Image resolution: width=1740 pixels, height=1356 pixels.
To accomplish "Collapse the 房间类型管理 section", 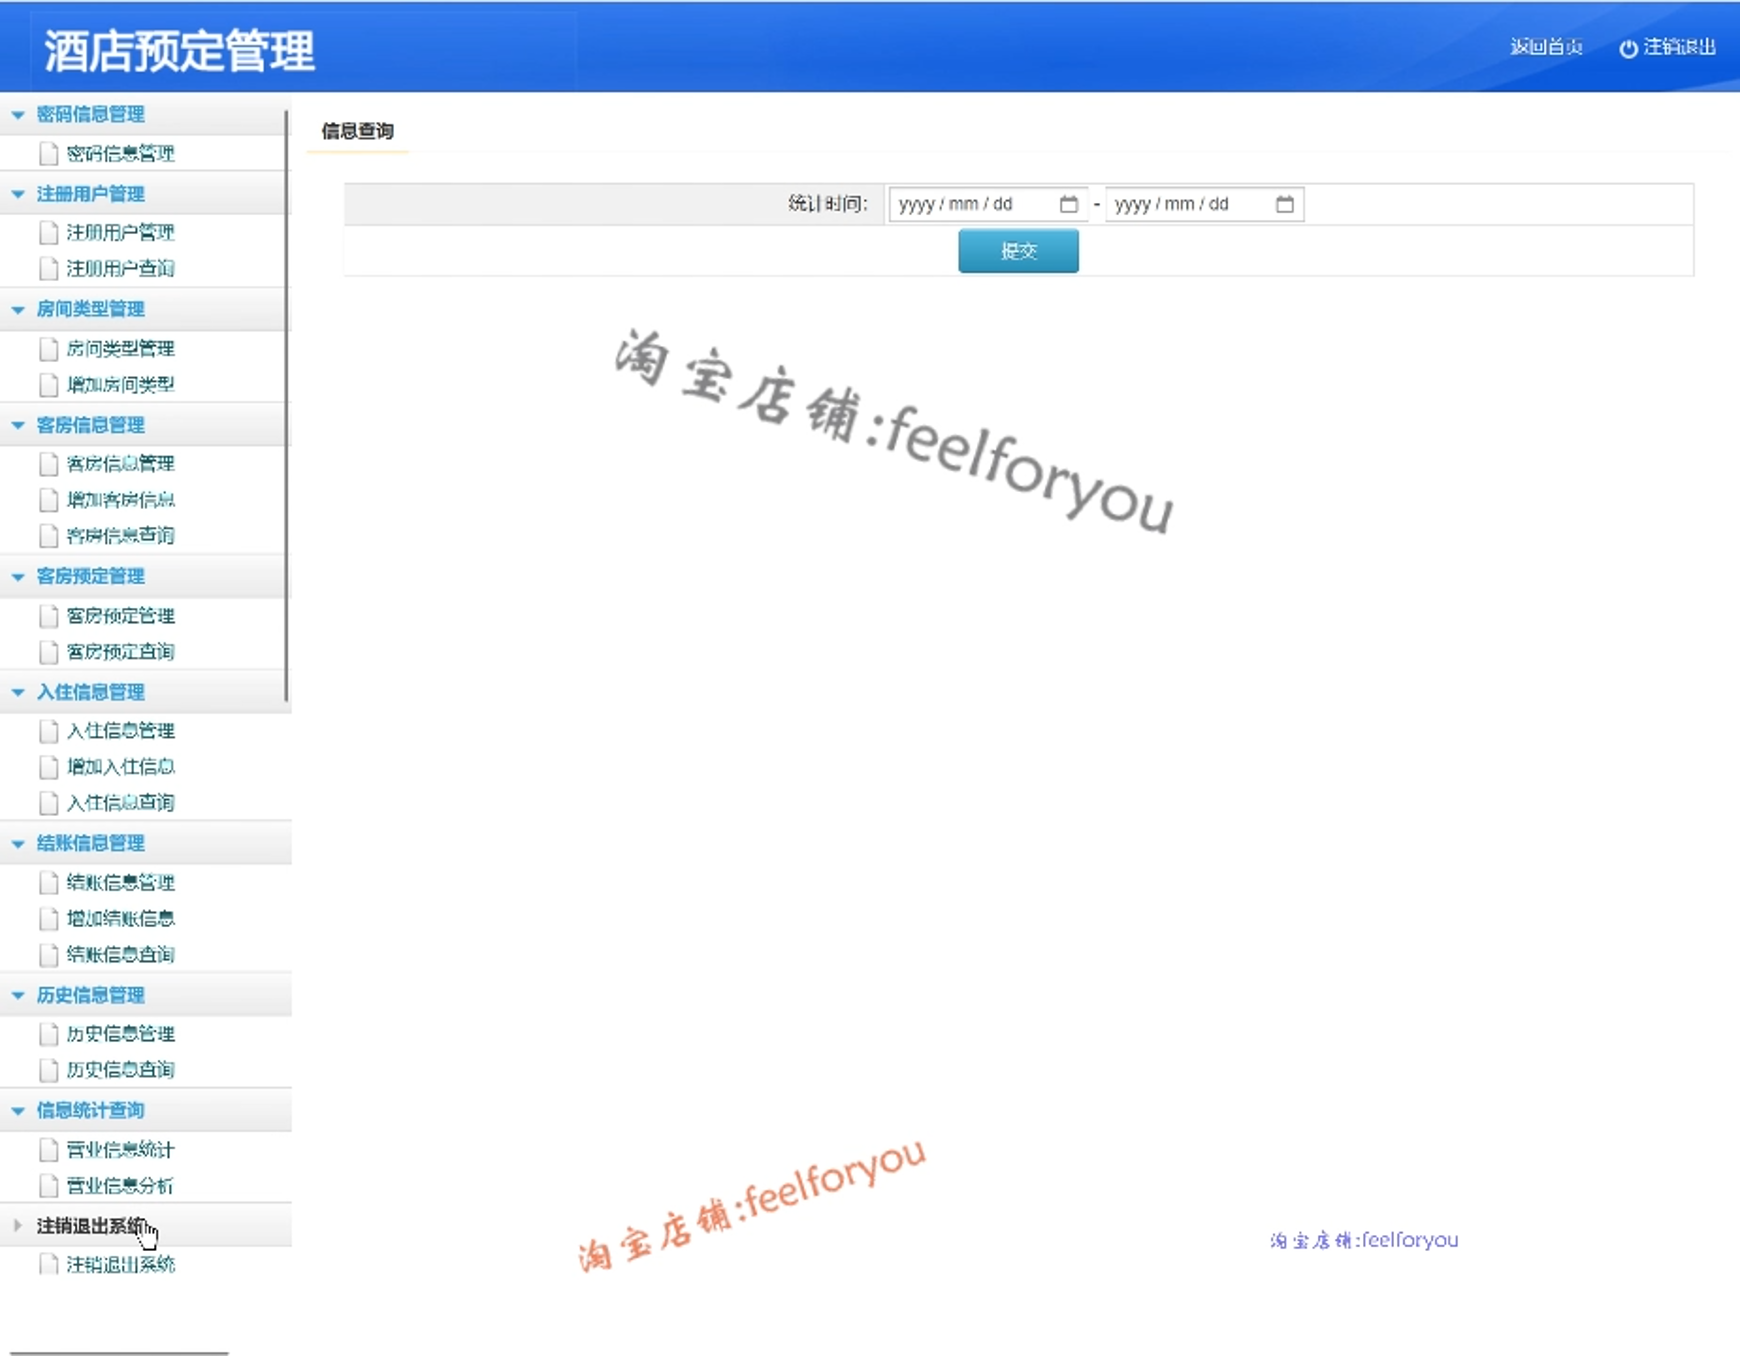I will [17, 310].
